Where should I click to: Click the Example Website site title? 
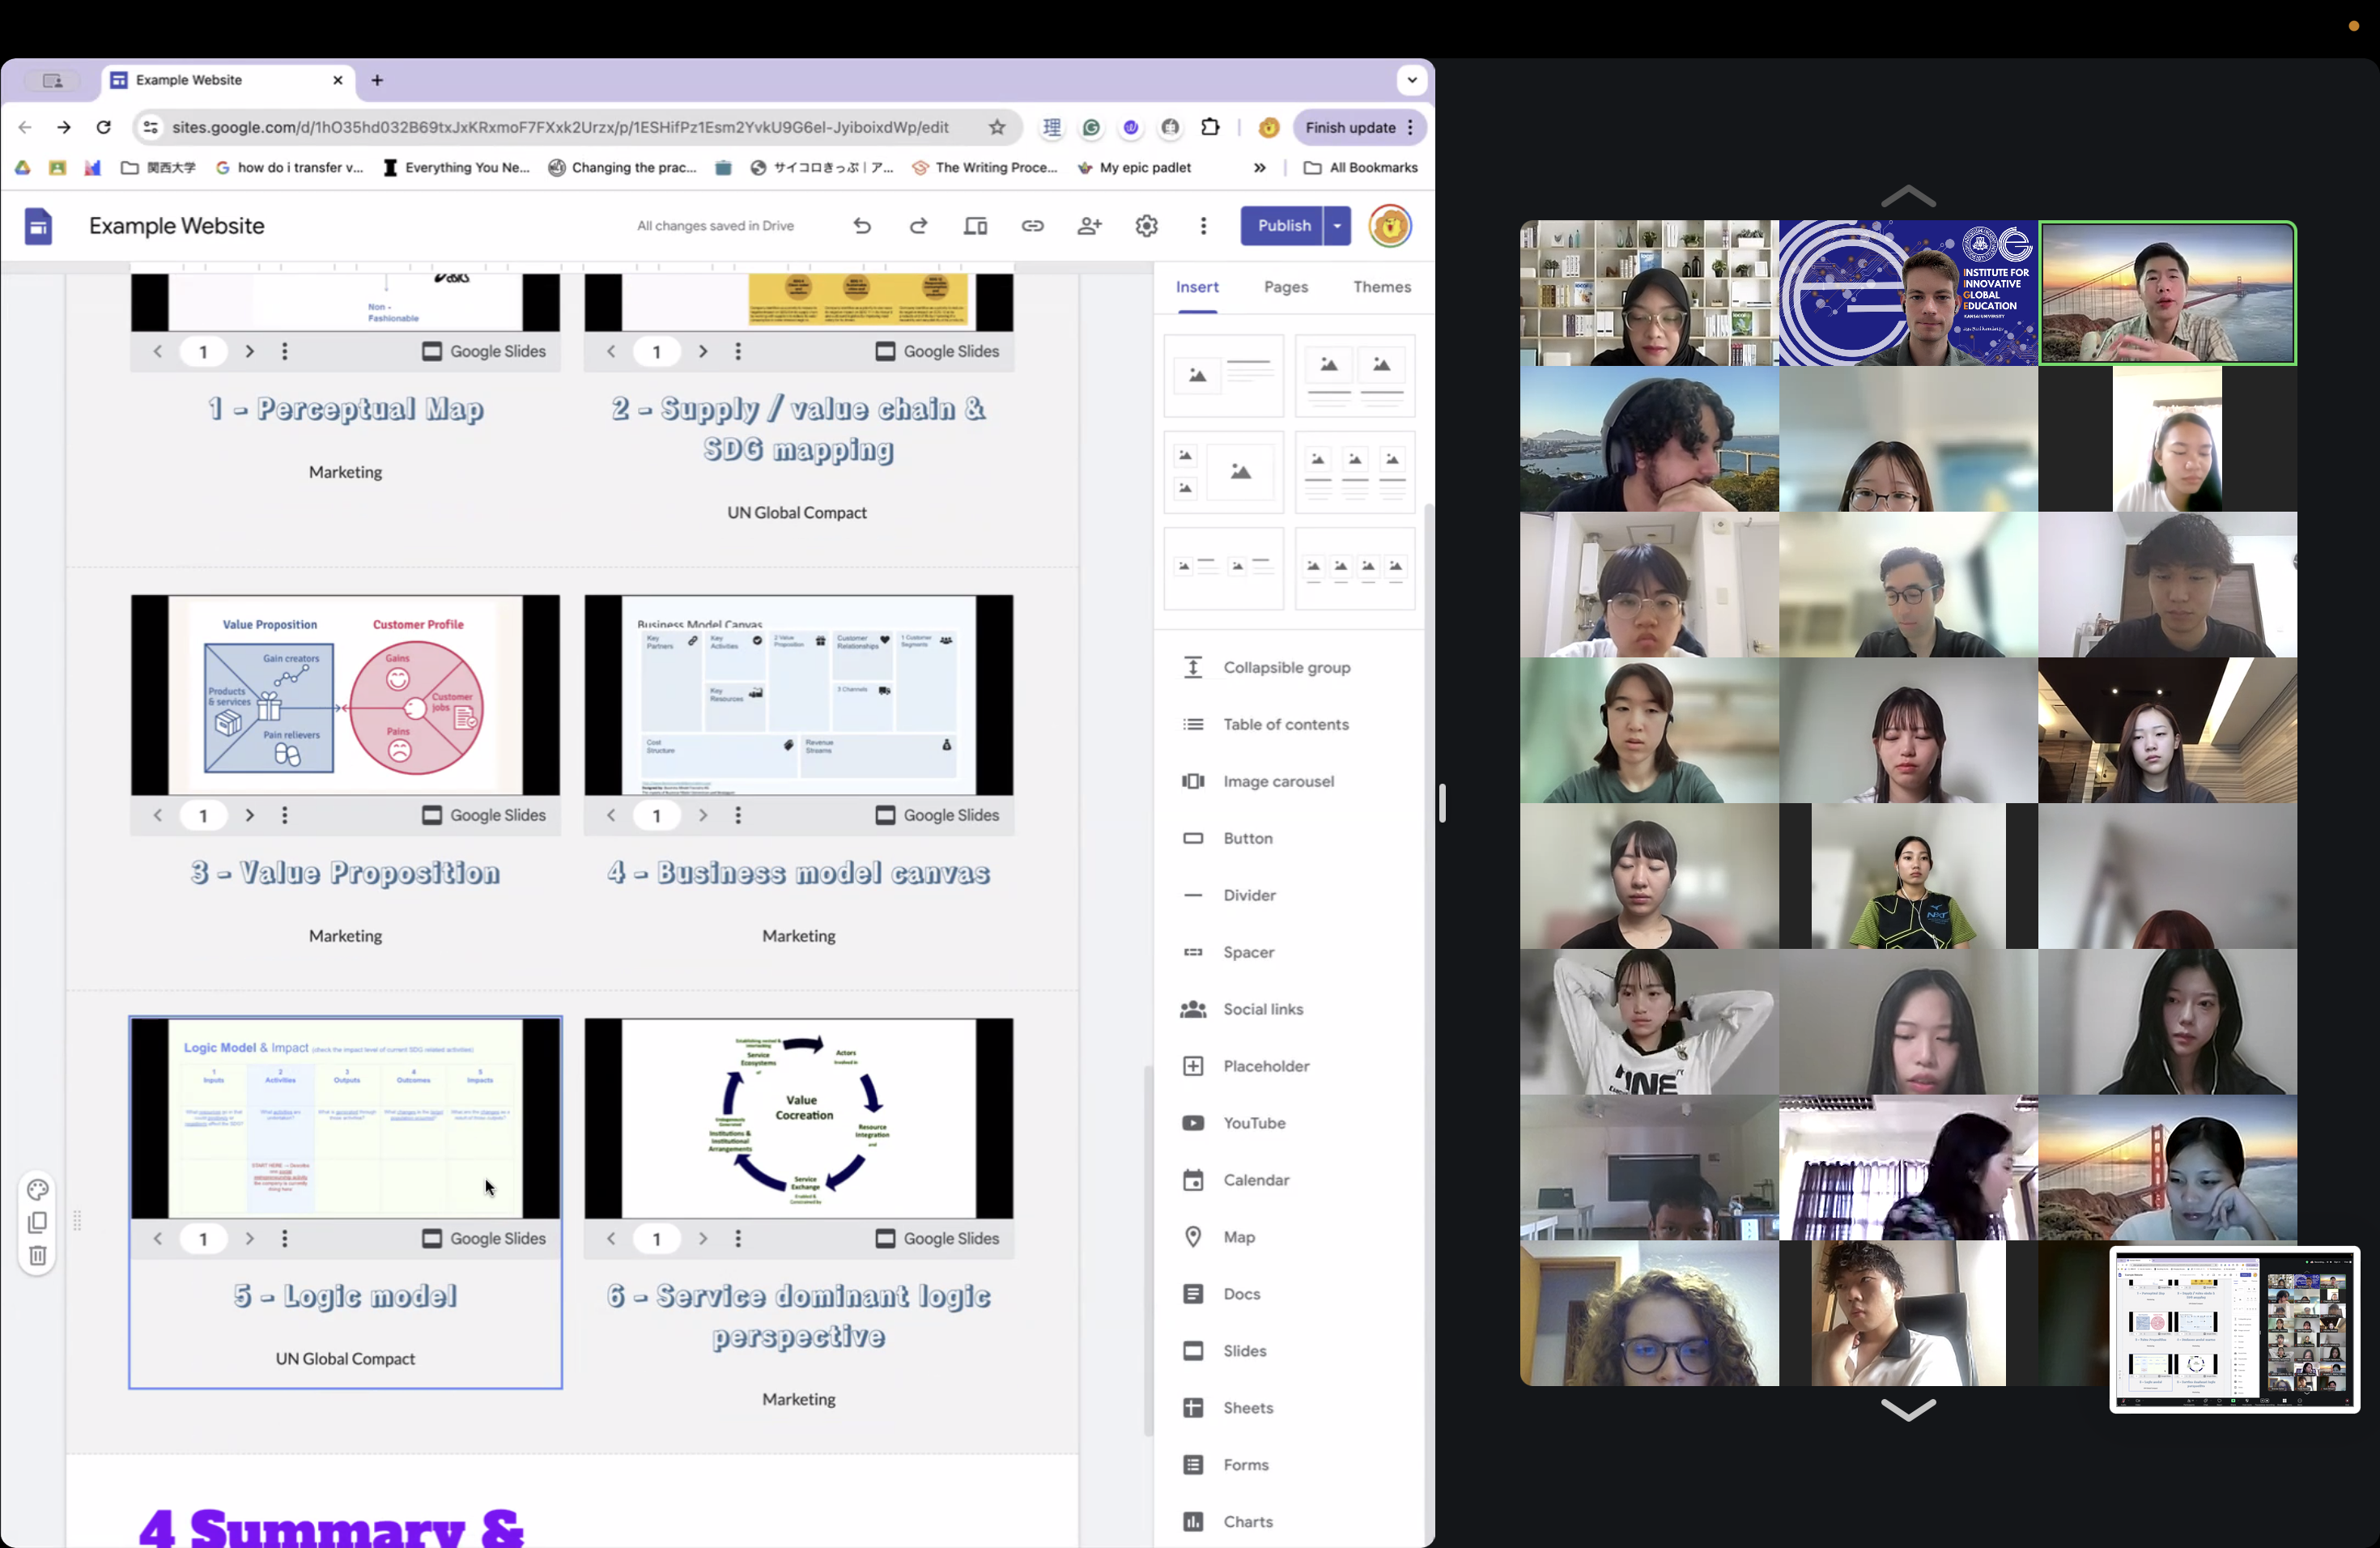[176, 226]
